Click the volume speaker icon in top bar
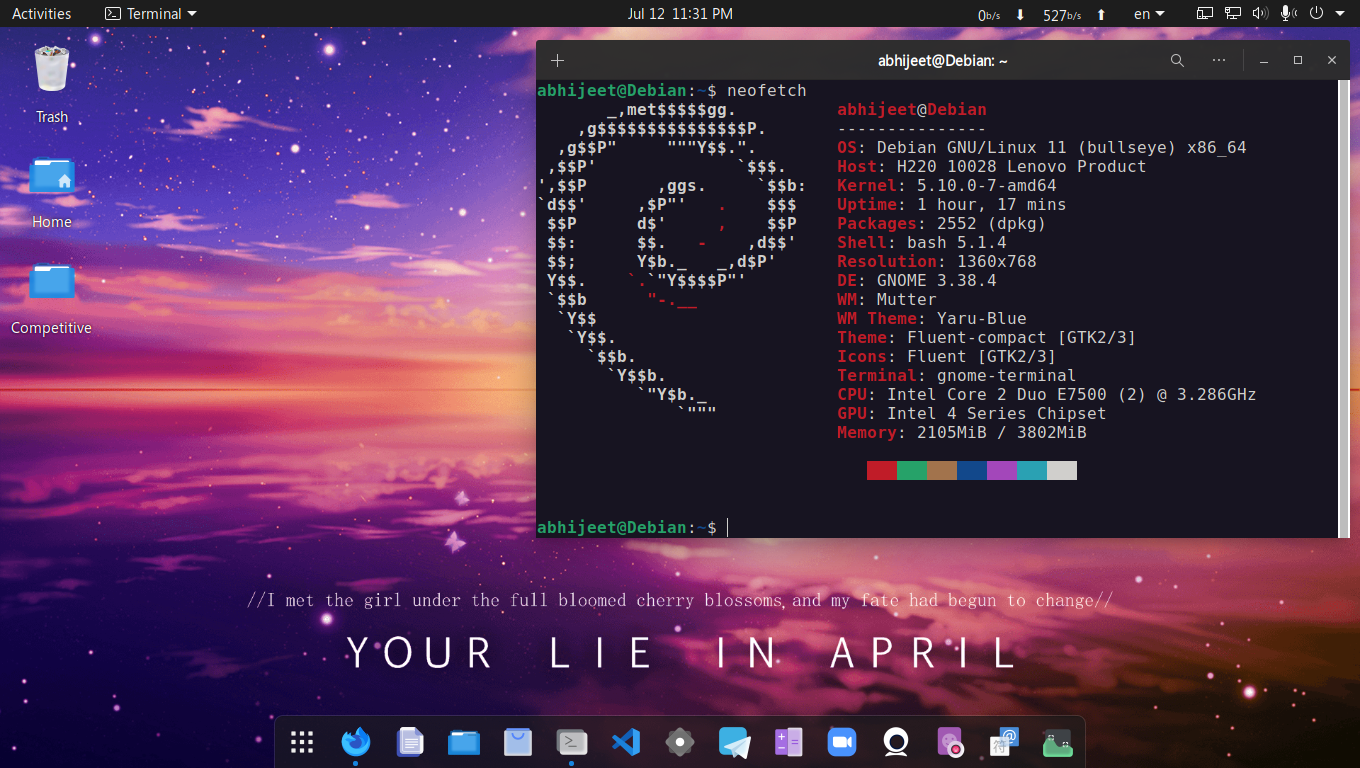This screenshot has height=768, width=1360. [x=1260, y=14]
